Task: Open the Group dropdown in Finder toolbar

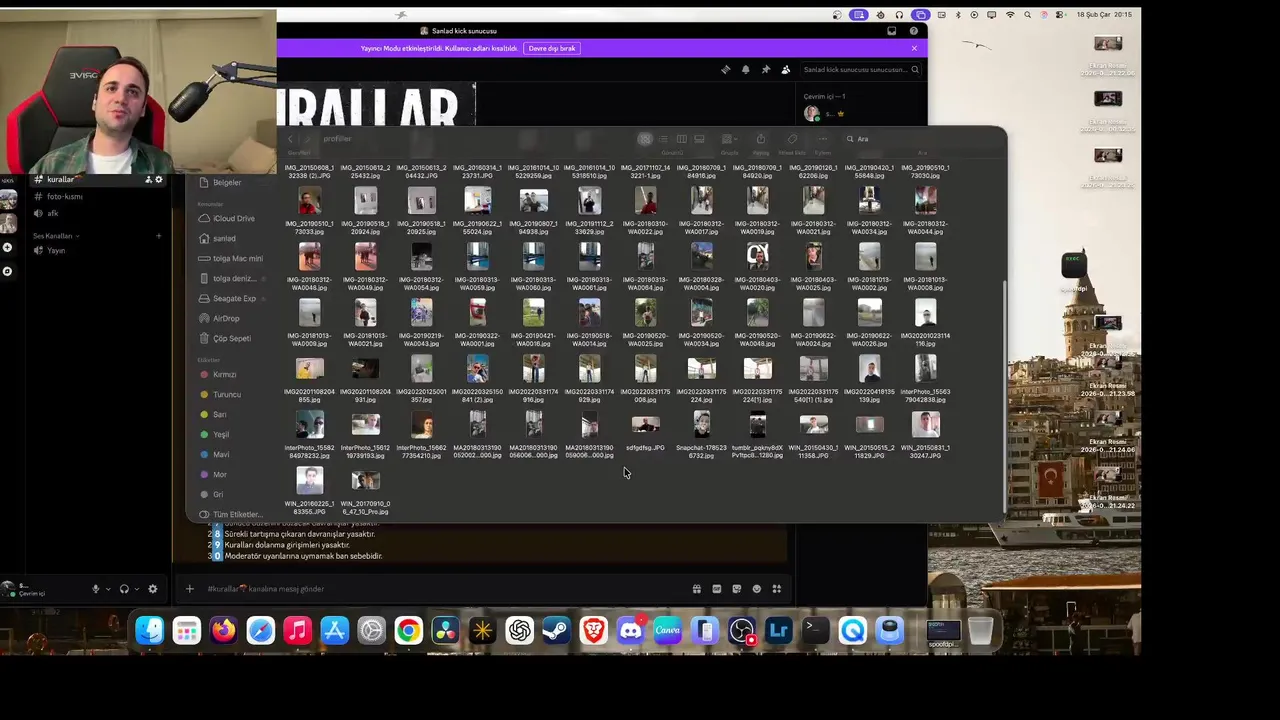Action: point(730,139)
